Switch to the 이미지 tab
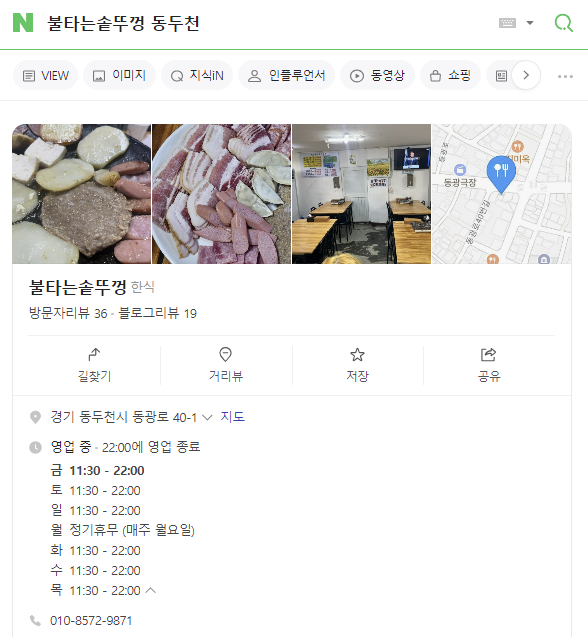The height and width of the screenshot is (637, 588). coord(119,76)
